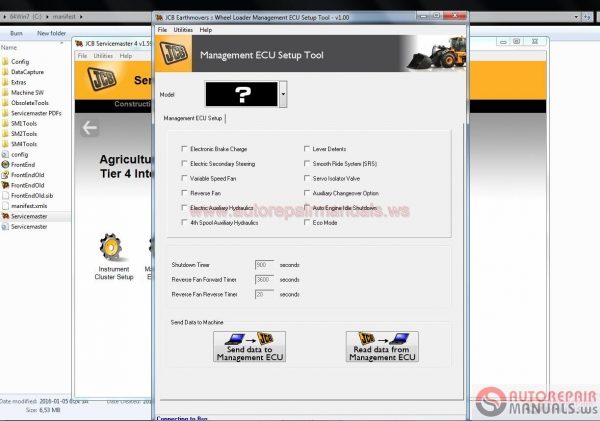600x421 pixels.
Task: Enable Auxiliary Changeover Option checkbox
Action: coord(307,193)
